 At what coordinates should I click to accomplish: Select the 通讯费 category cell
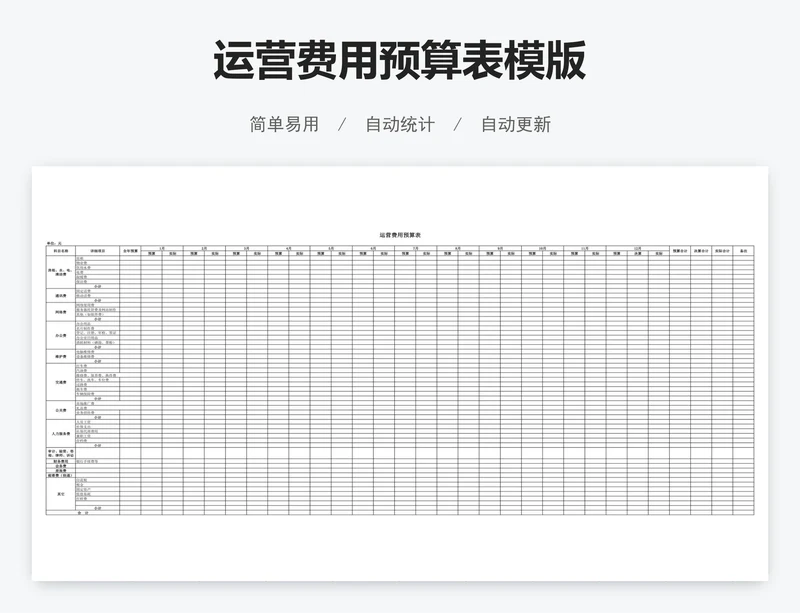[61, 296]
